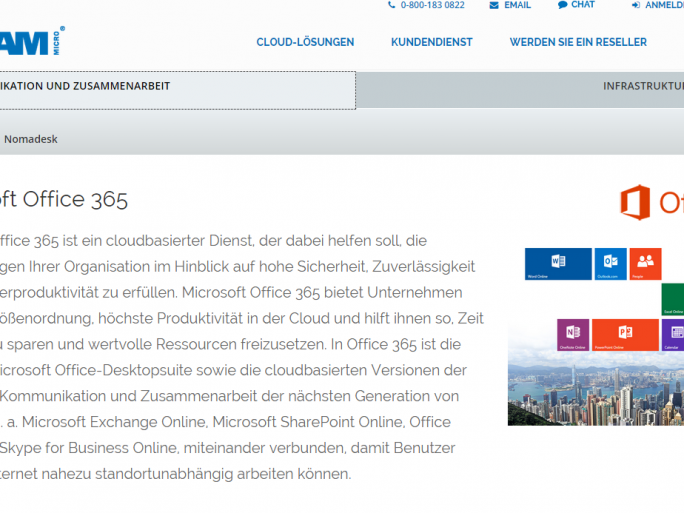The width and height of the screenshot is (684, 513).
Task: Click the PowerPoint Online tile
Action: coord(625,335)
